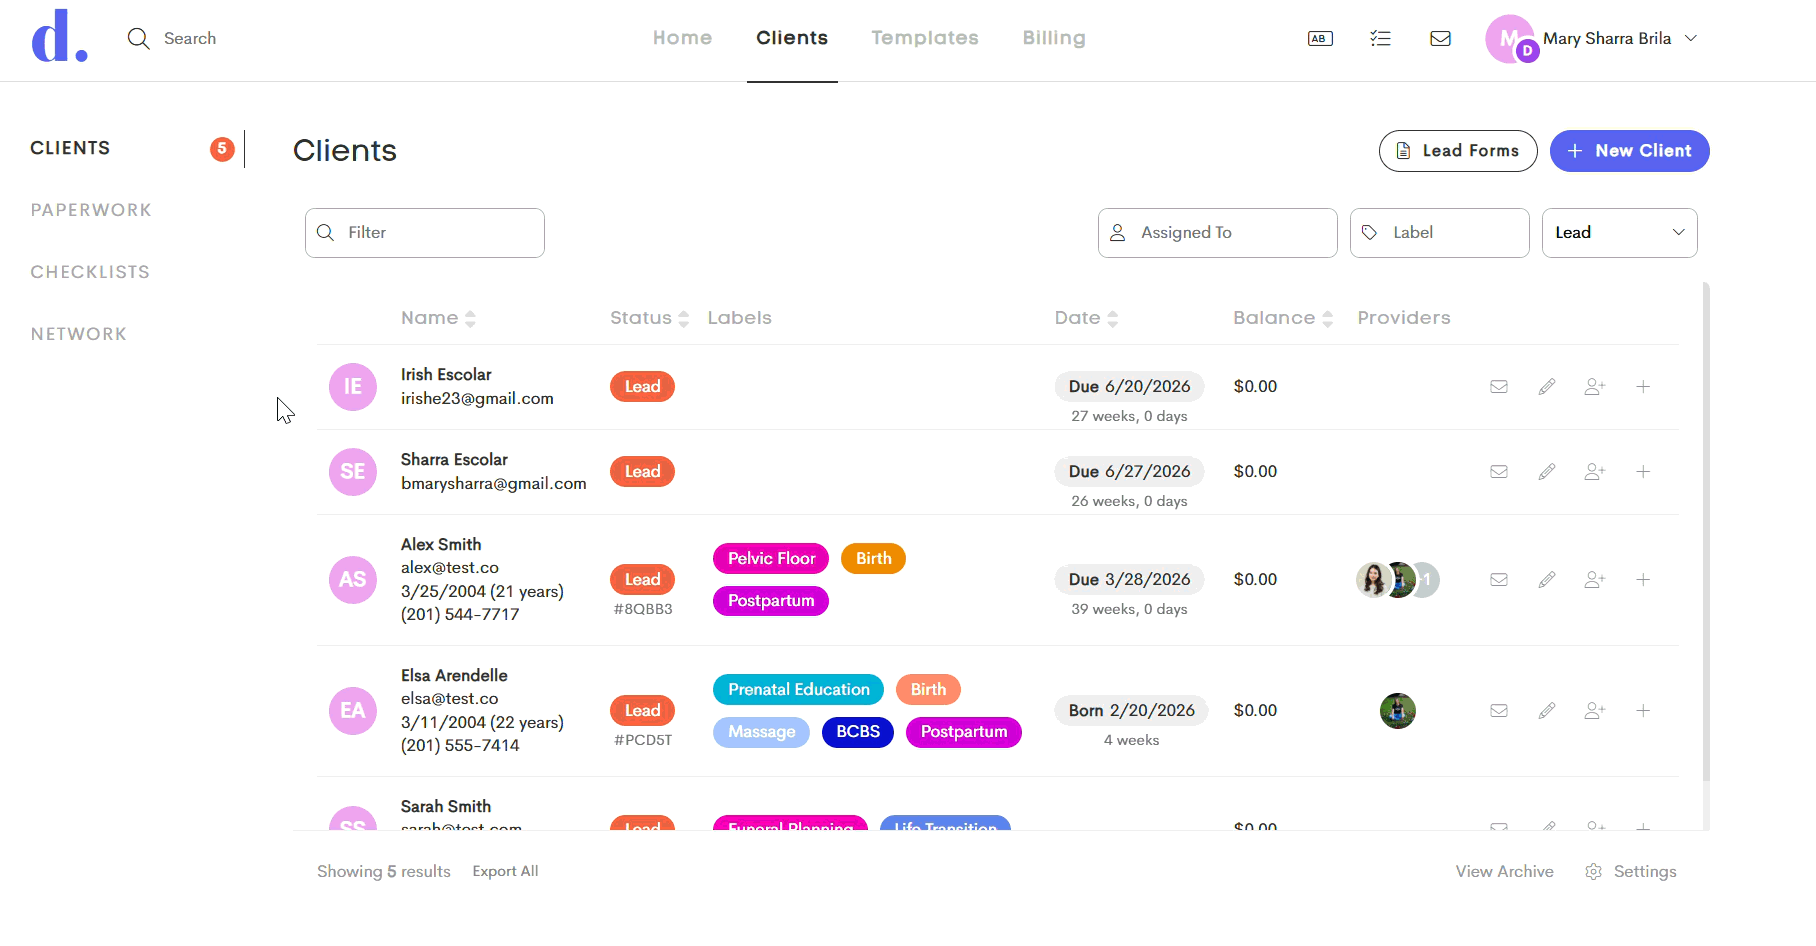Email Sharra Escolar using envelope icon
The height and width of the screenshot is (946, 1816).
point(1499,472)
